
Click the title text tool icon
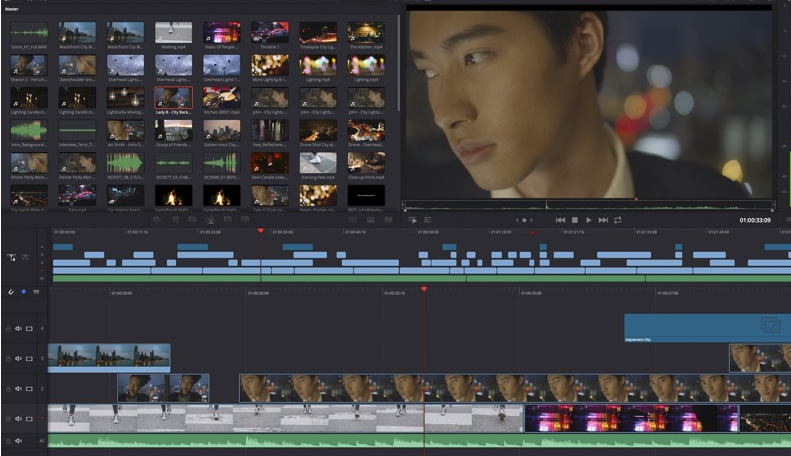coord(11,257)
